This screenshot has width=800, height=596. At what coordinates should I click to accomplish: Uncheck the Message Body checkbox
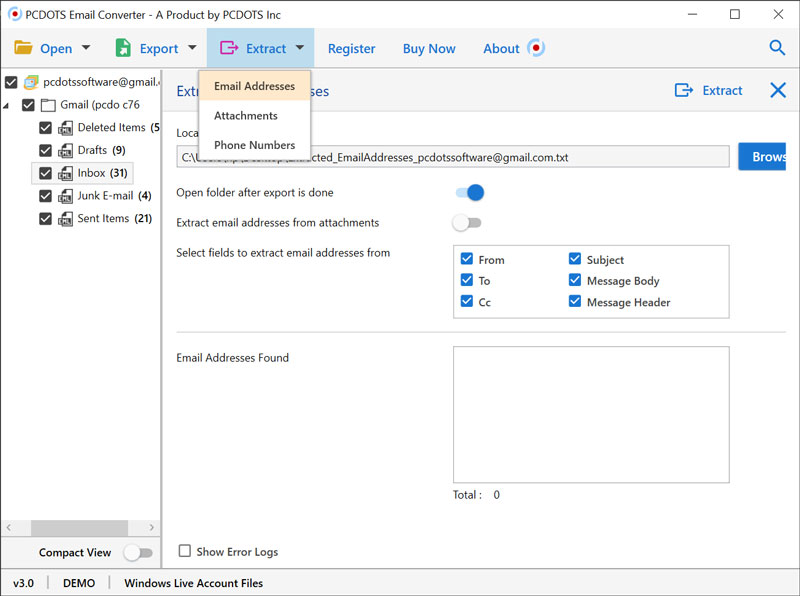[x=574, y=280]
